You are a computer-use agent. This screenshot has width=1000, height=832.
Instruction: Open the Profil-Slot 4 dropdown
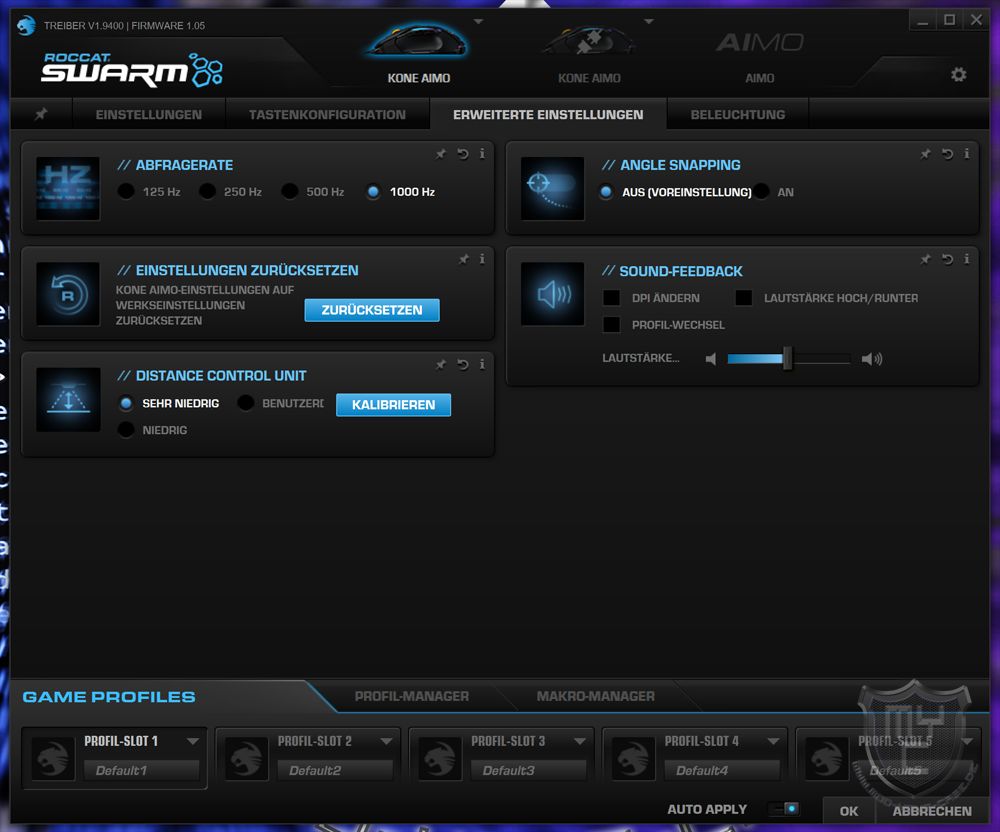pos(773,741)
